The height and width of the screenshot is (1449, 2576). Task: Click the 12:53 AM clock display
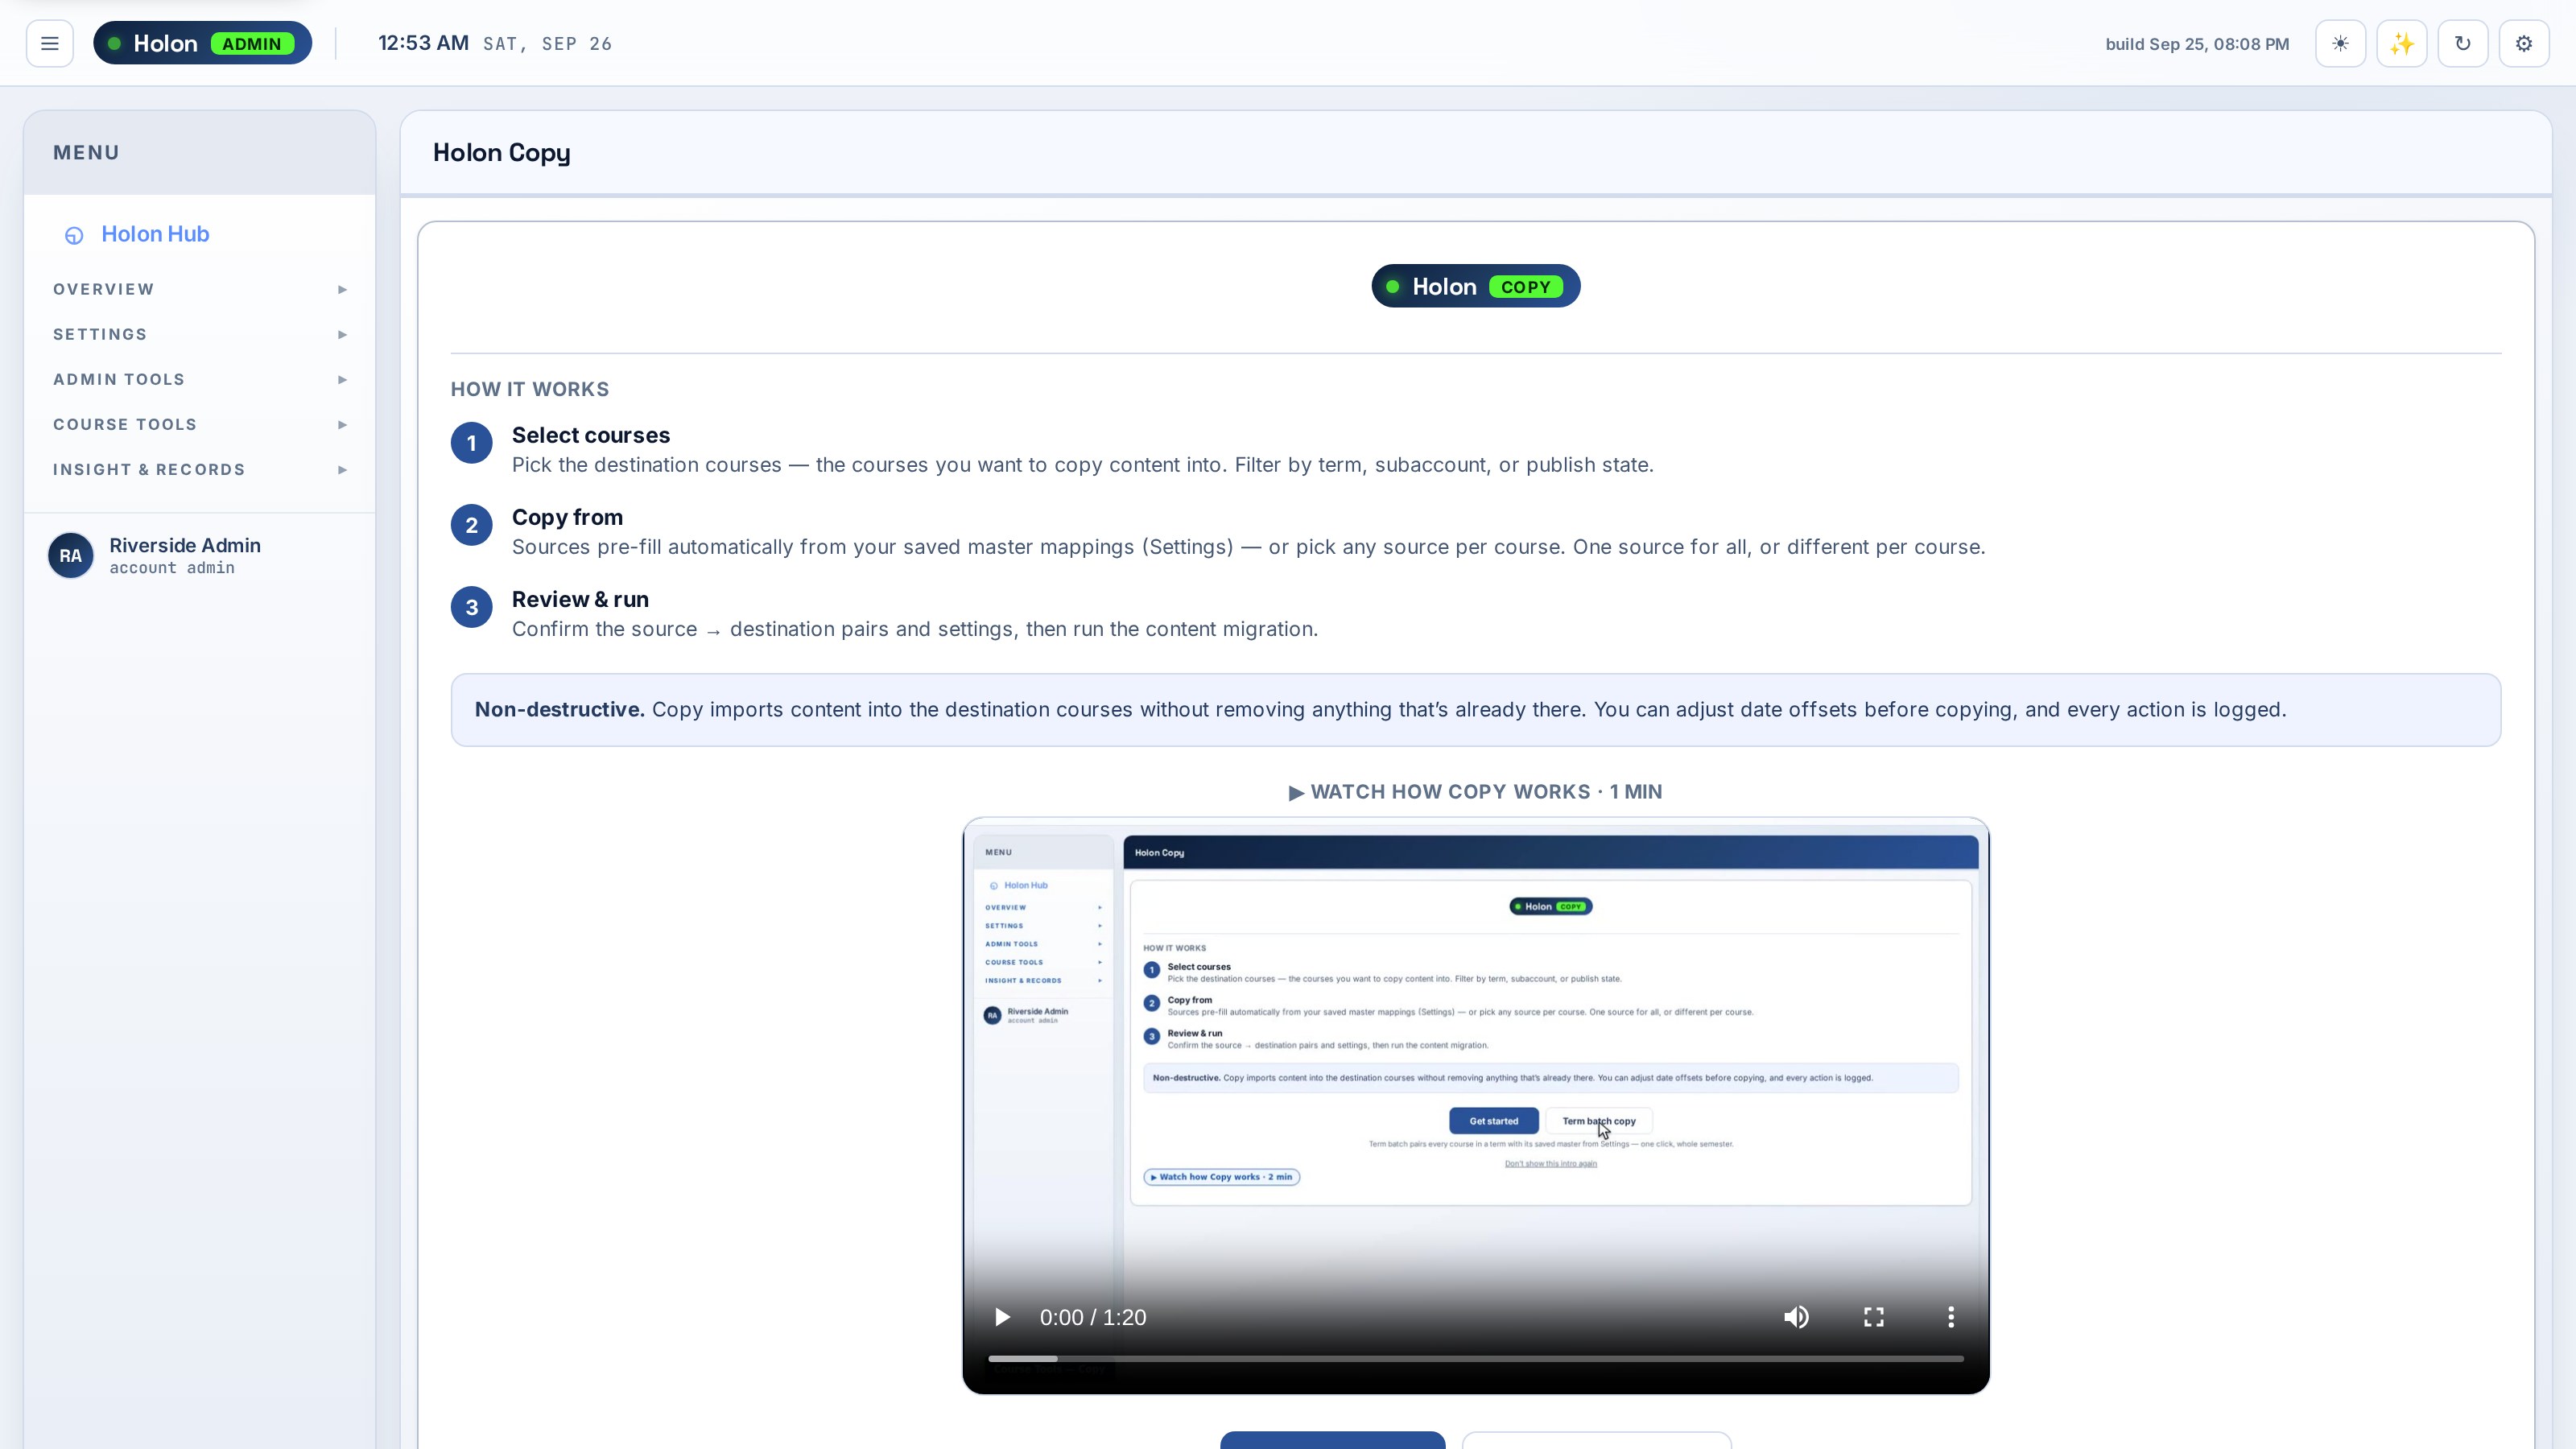(x=423, y=43)
